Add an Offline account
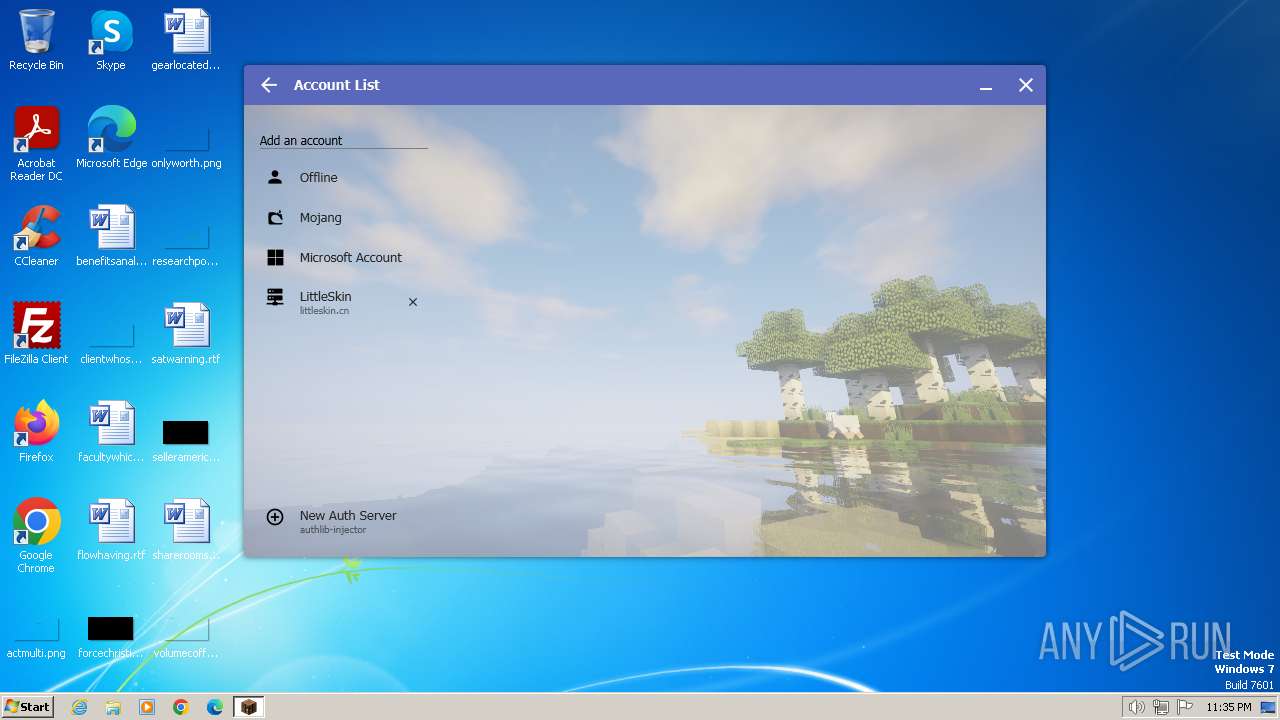 343,177
